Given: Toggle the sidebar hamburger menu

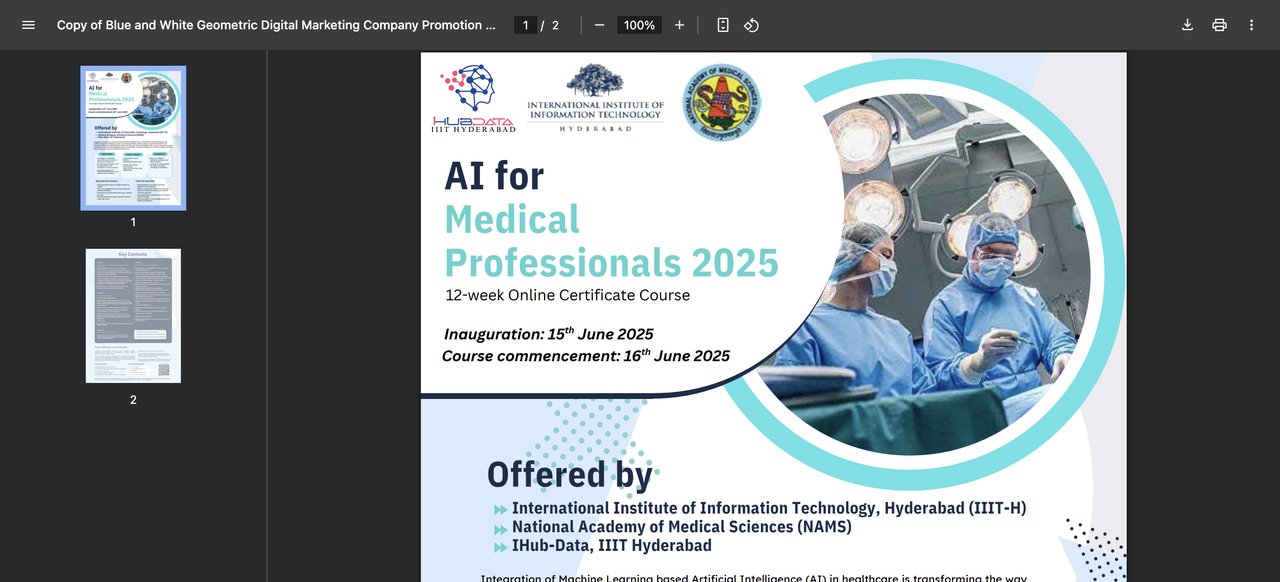Looking at the screenshot, I should 28,25.
